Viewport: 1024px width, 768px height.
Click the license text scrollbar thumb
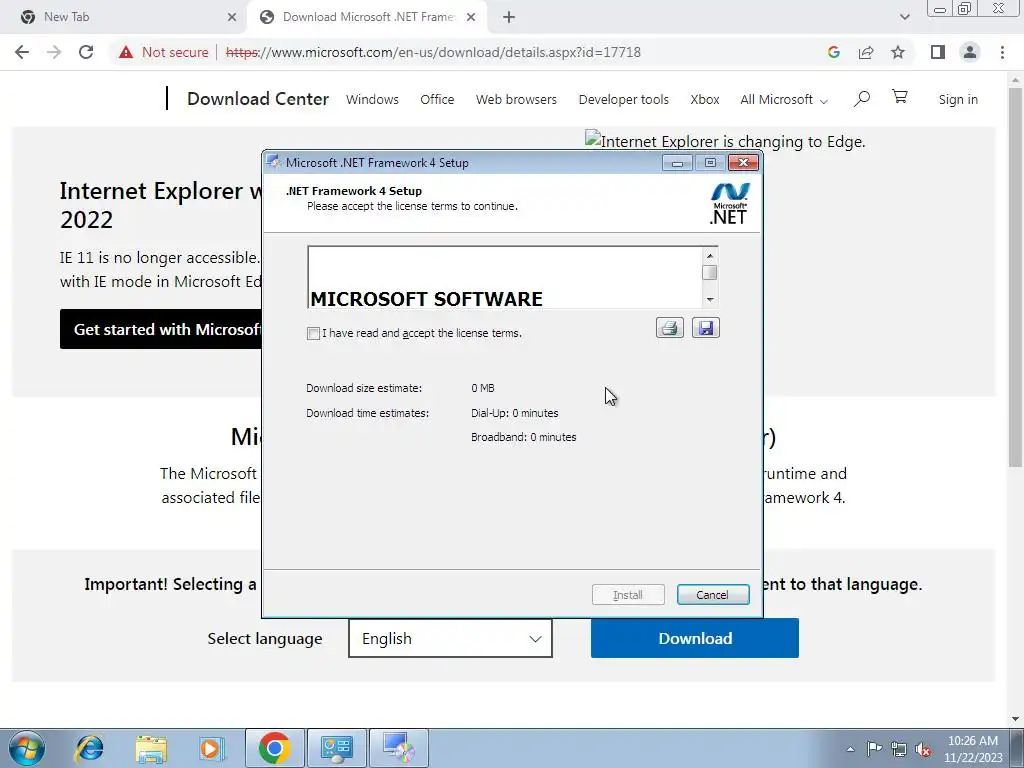point(710,272)
